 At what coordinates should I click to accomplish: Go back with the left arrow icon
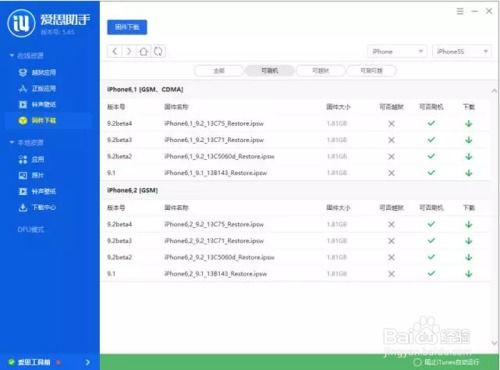[115, 51]
